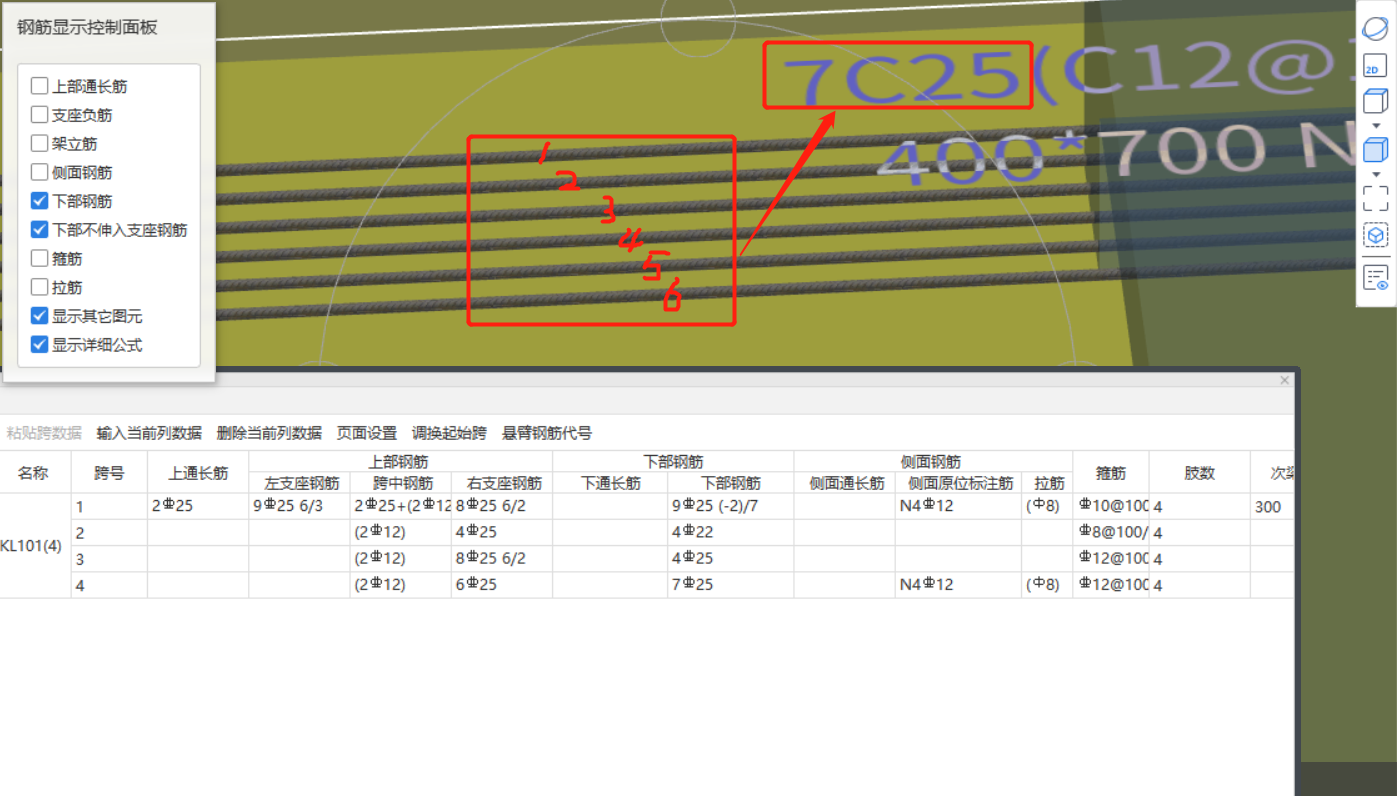Click the 侧面原位标注筋 column header
The width and height of the screenshot is (1397, 796).
958,483
